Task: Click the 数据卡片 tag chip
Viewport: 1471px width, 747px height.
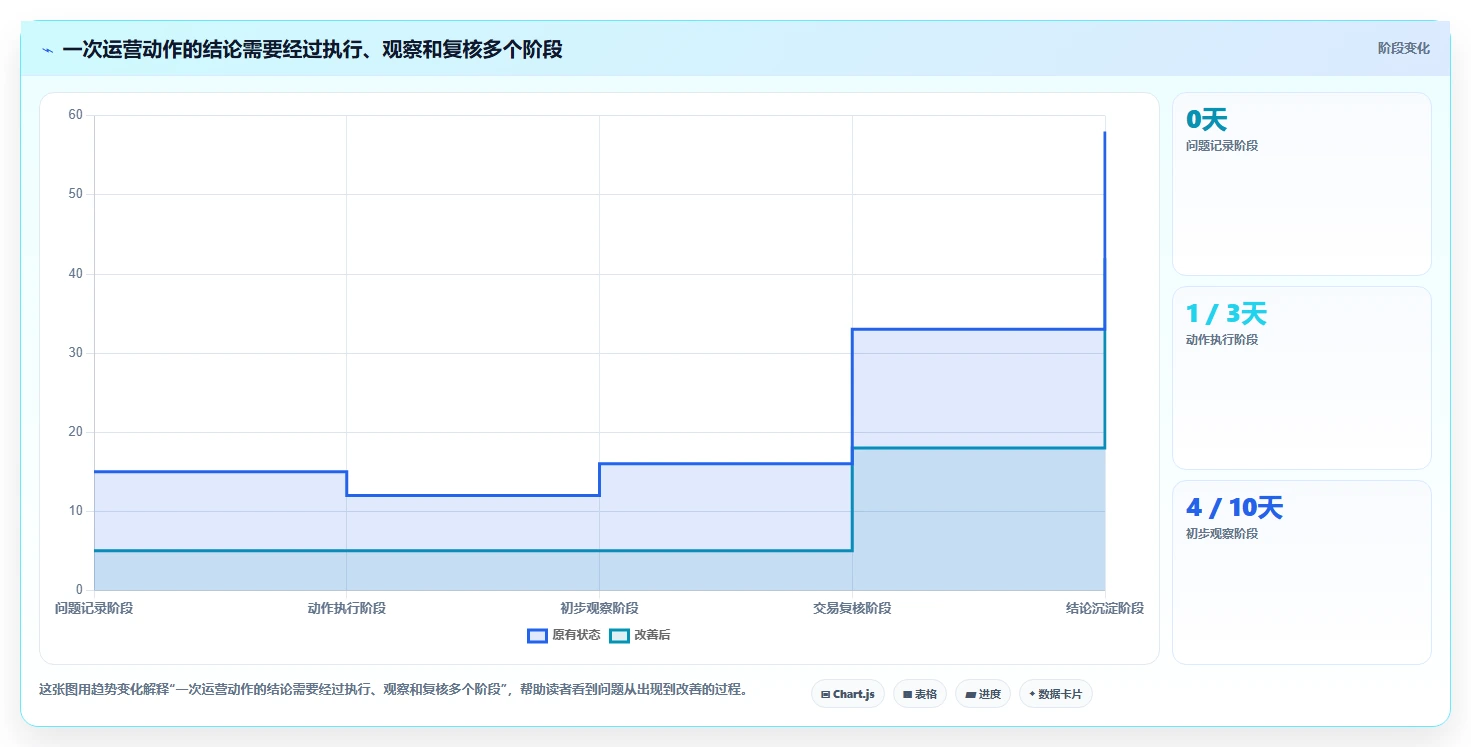Action: coord(1056,694)
